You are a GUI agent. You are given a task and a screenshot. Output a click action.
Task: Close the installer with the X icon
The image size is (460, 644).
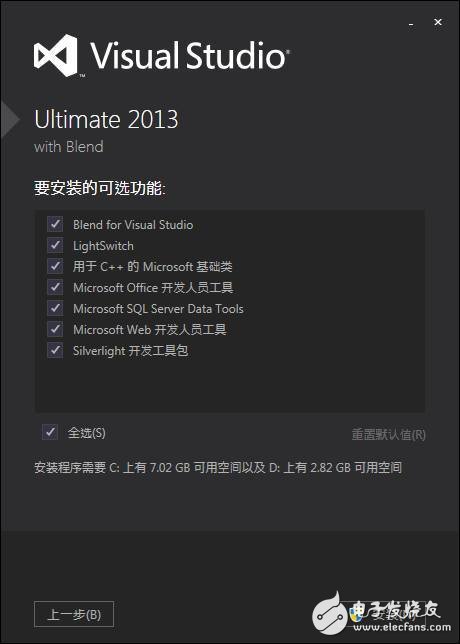pos(438,23)
